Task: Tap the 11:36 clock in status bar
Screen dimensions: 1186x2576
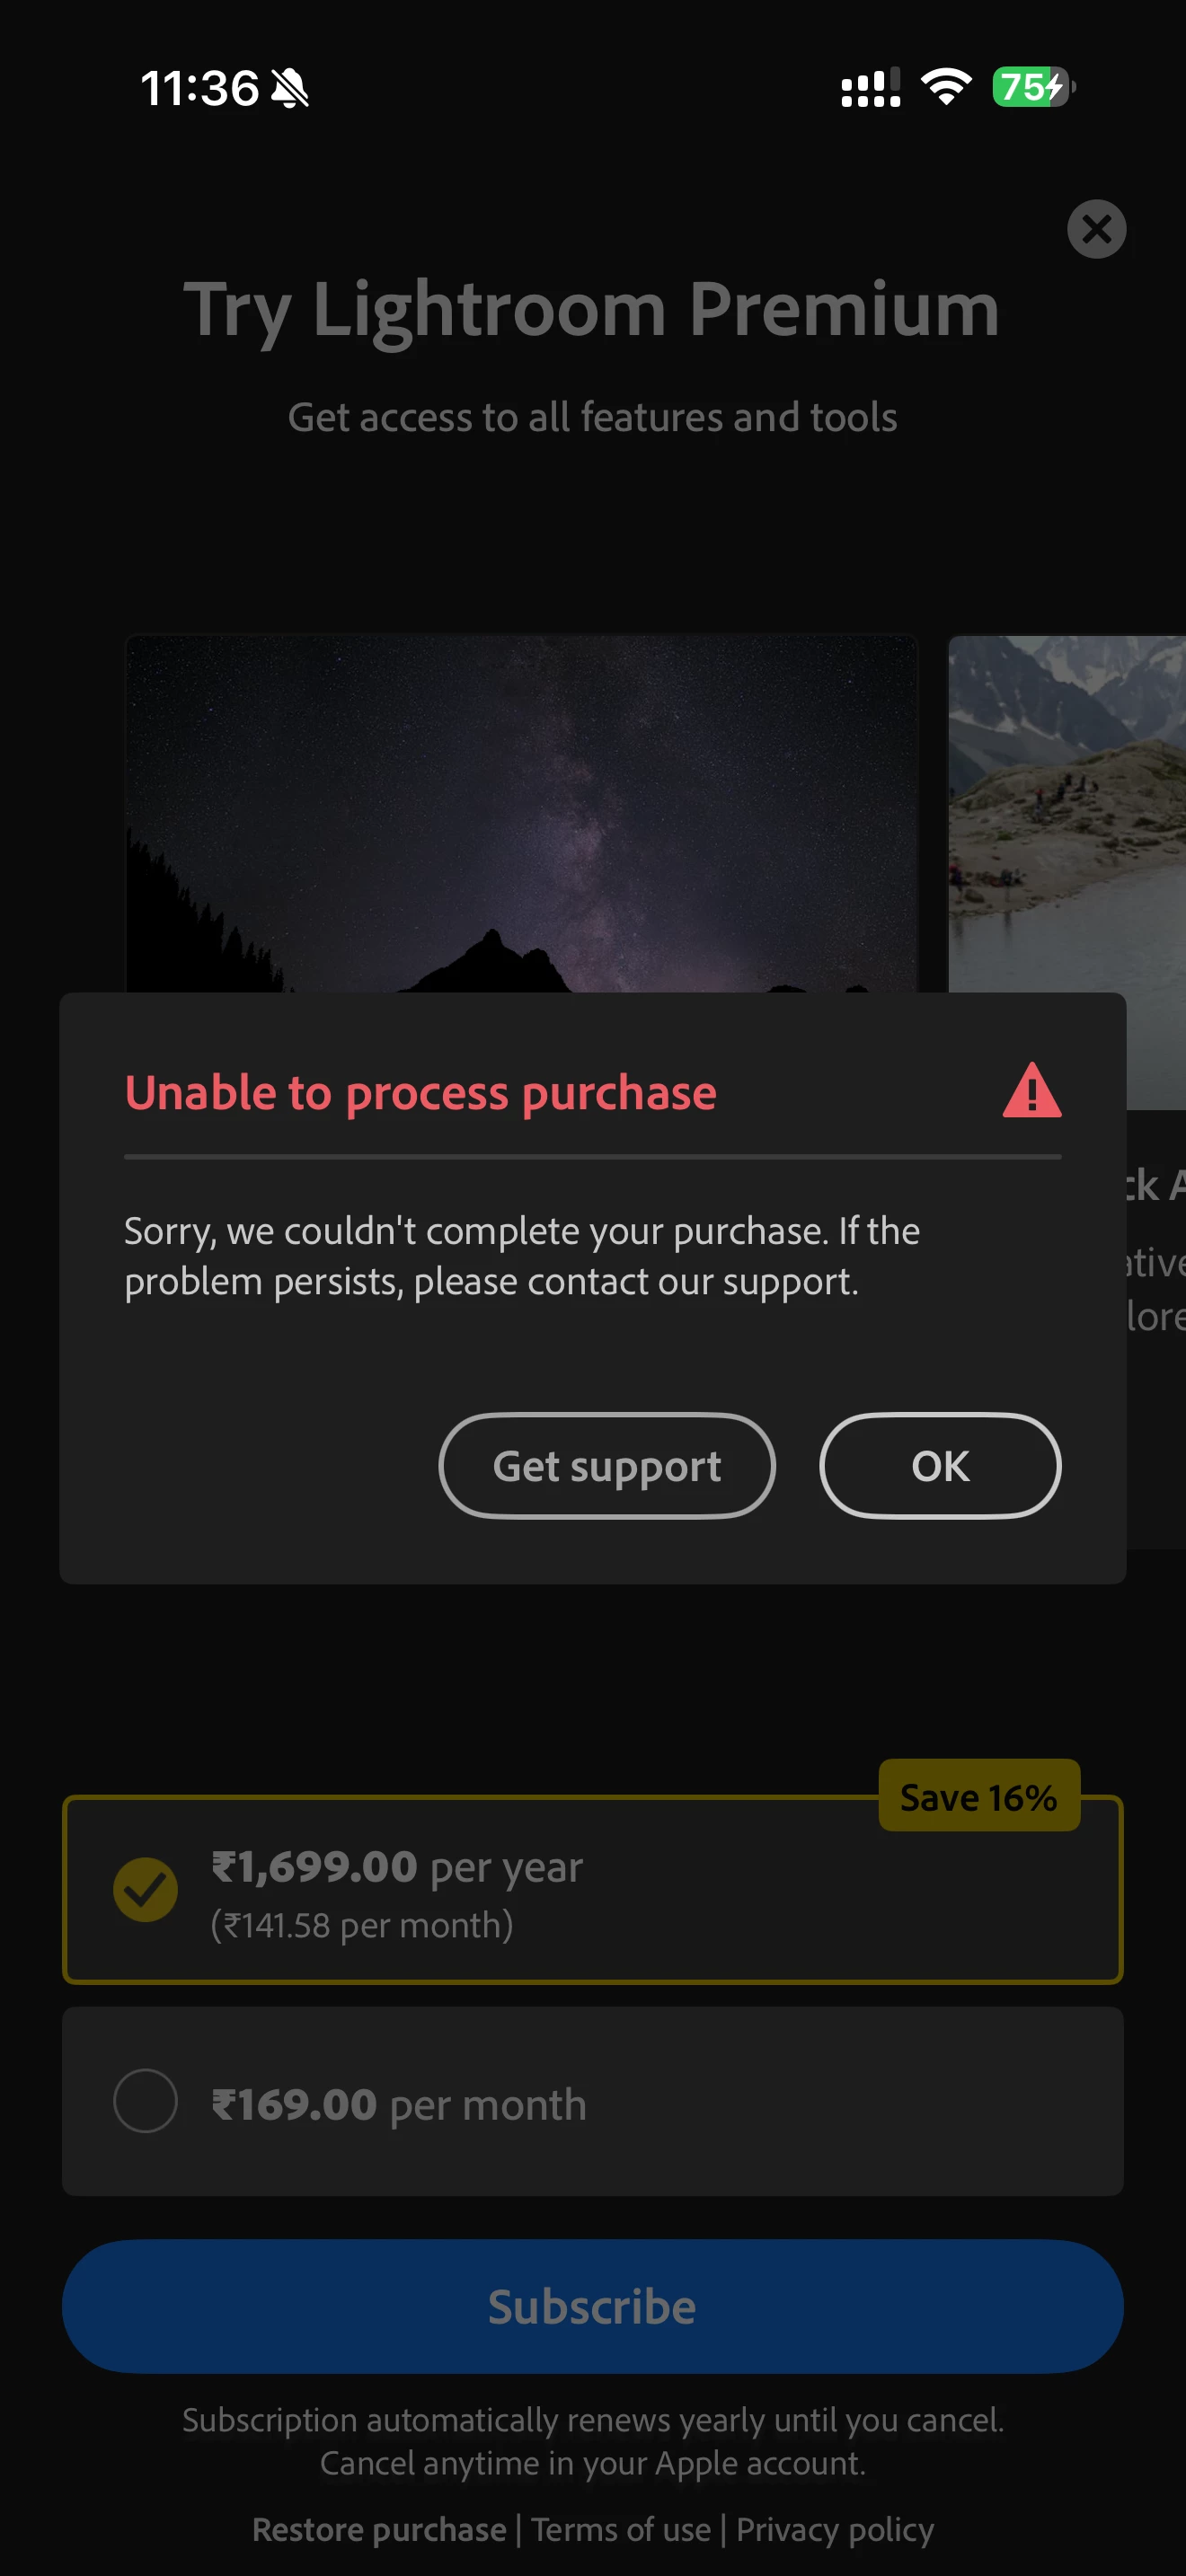Action: 199,88
